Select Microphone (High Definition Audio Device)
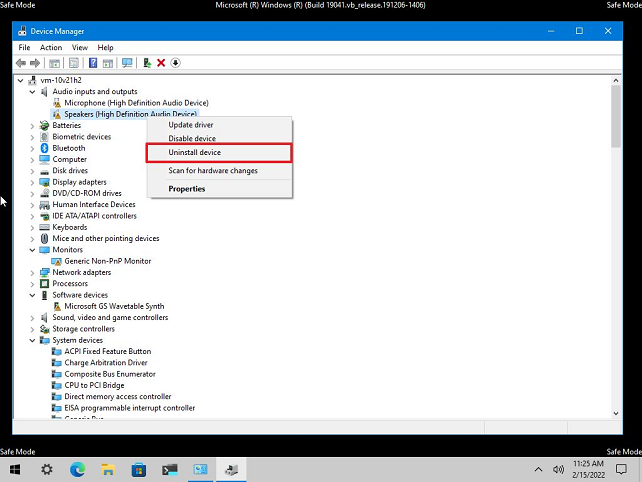Image resolution: width=642 pixels, height=482 pixels. [x=136, y=103]
